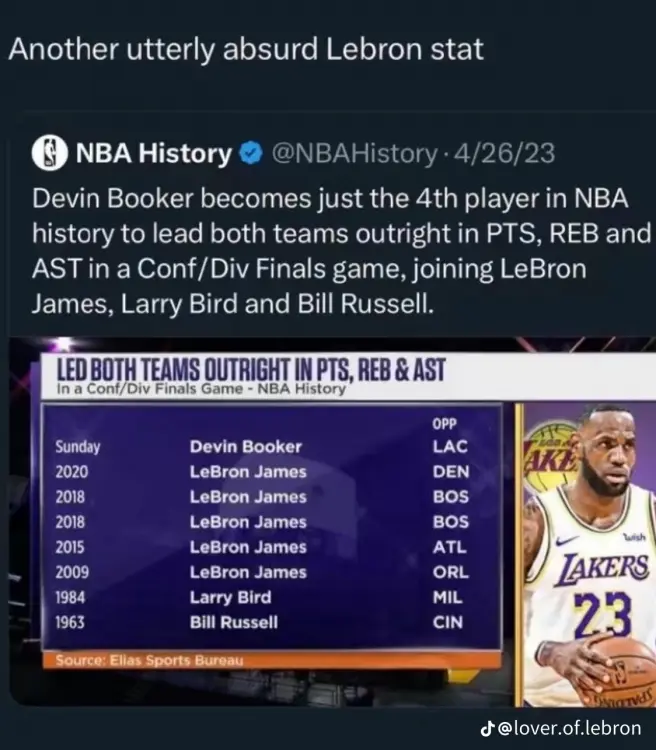Viewport: 656px width, 750px height.
Task: Click the quoted tweet text about Devin Booker
Action: [330, 250]
